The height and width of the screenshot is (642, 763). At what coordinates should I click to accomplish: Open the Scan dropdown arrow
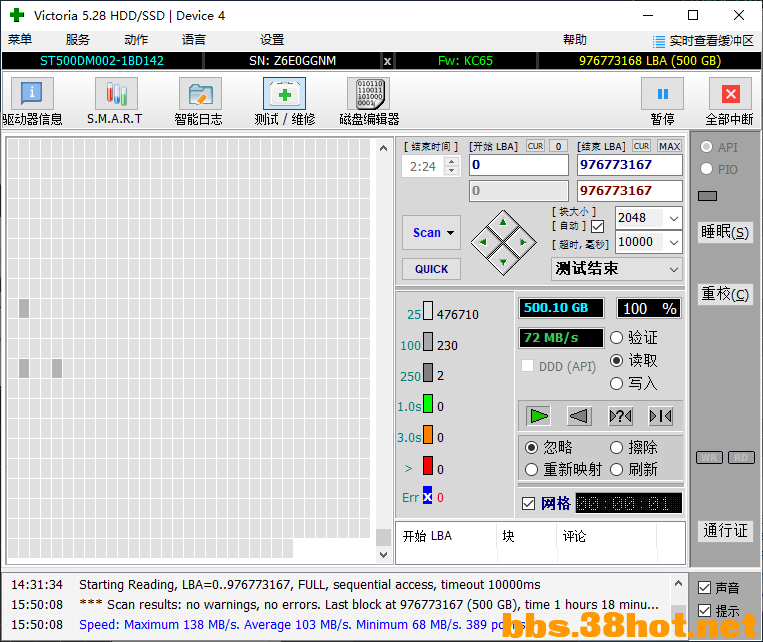[x=451, y=233]
